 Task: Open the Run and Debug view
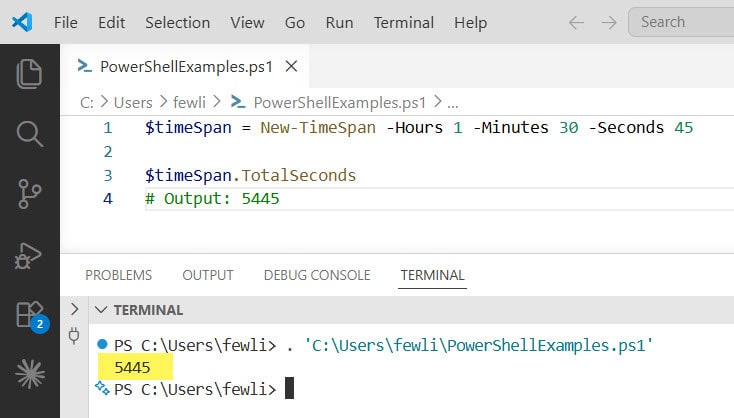28,256
